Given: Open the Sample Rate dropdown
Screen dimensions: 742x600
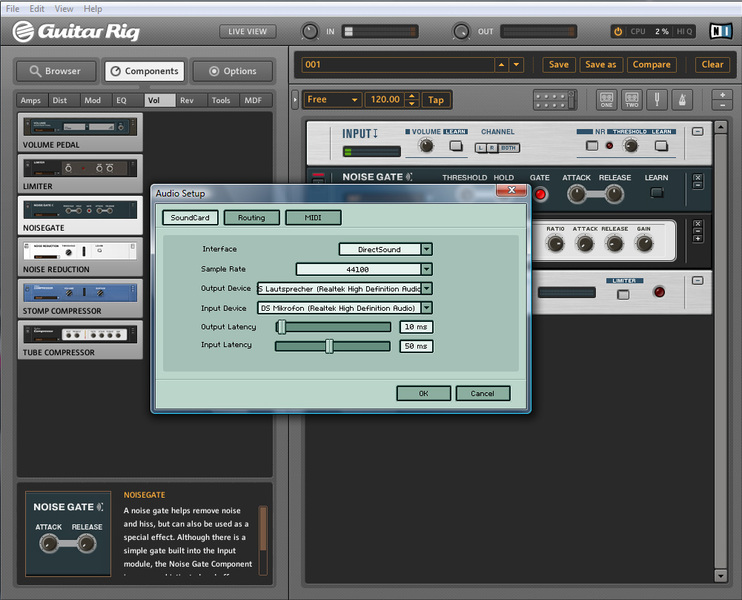Looking at the screenshot, I should click(x=426, y=269).
